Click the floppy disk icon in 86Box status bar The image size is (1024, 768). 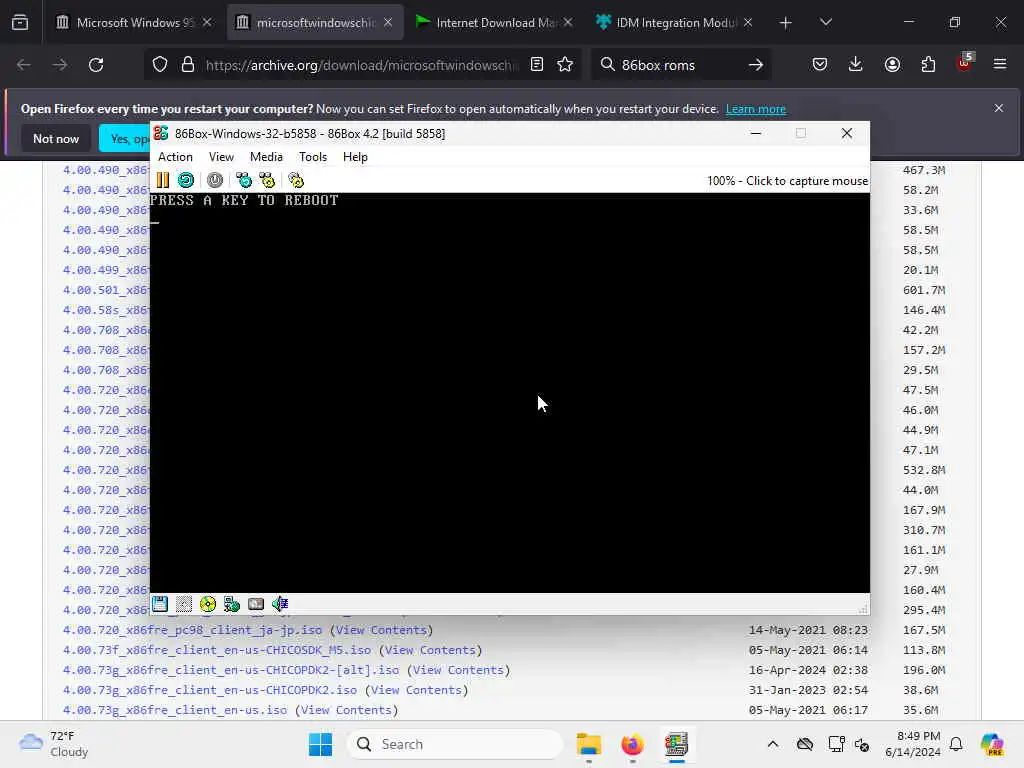[x=160, y=604]
